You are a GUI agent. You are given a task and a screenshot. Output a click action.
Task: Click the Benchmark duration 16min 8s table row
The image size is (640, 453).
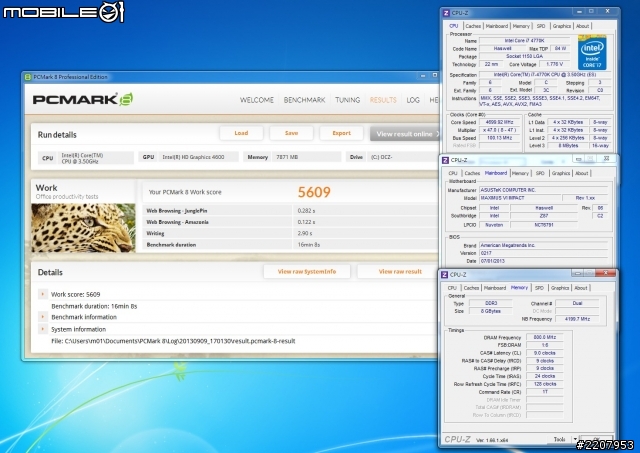[291, 245]
